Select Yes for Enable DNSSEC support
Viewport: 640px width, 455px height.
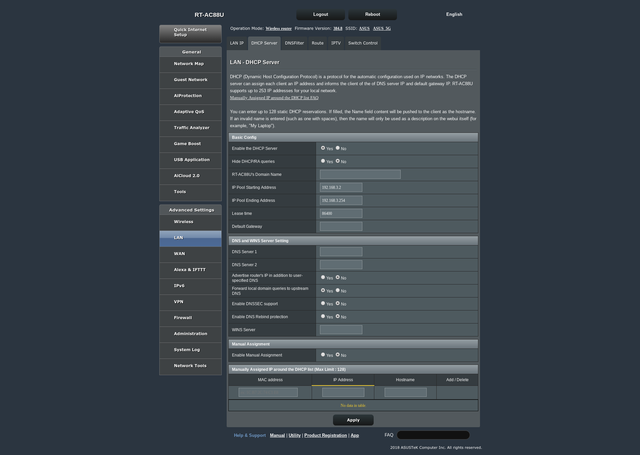point(323,303)
